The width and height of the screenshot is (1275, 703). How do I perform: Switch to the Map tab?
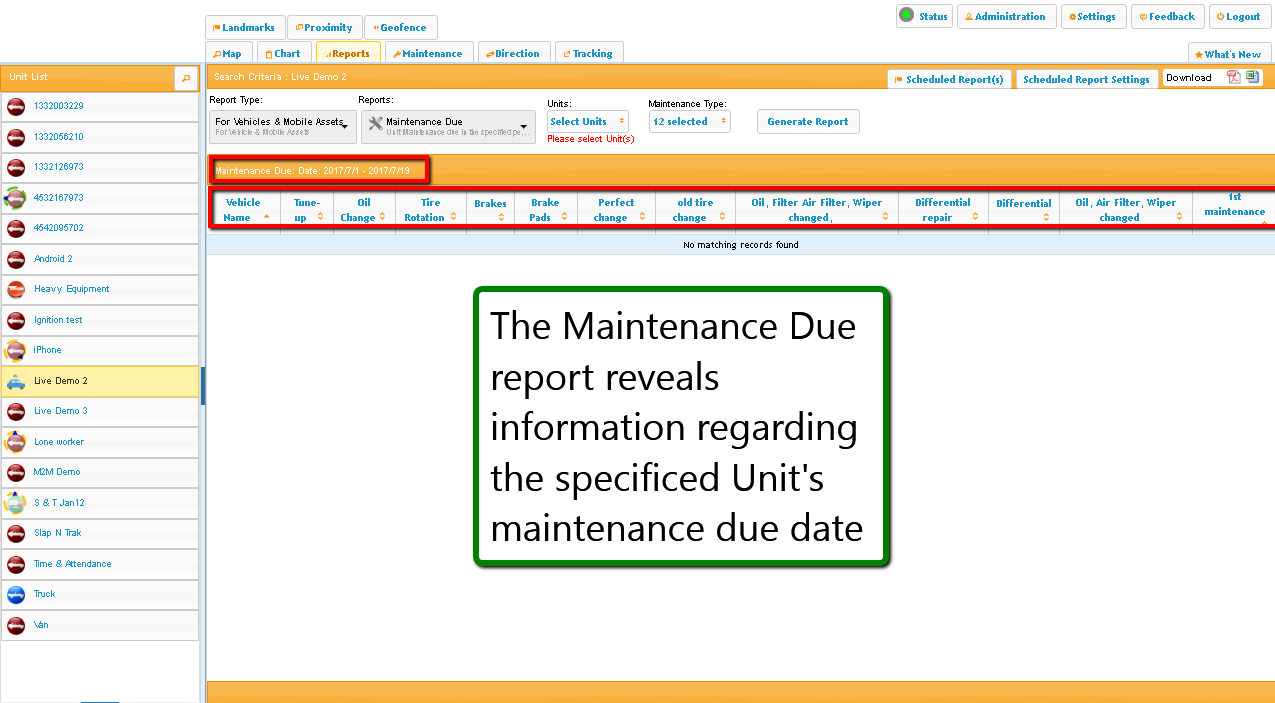[227, 54]
